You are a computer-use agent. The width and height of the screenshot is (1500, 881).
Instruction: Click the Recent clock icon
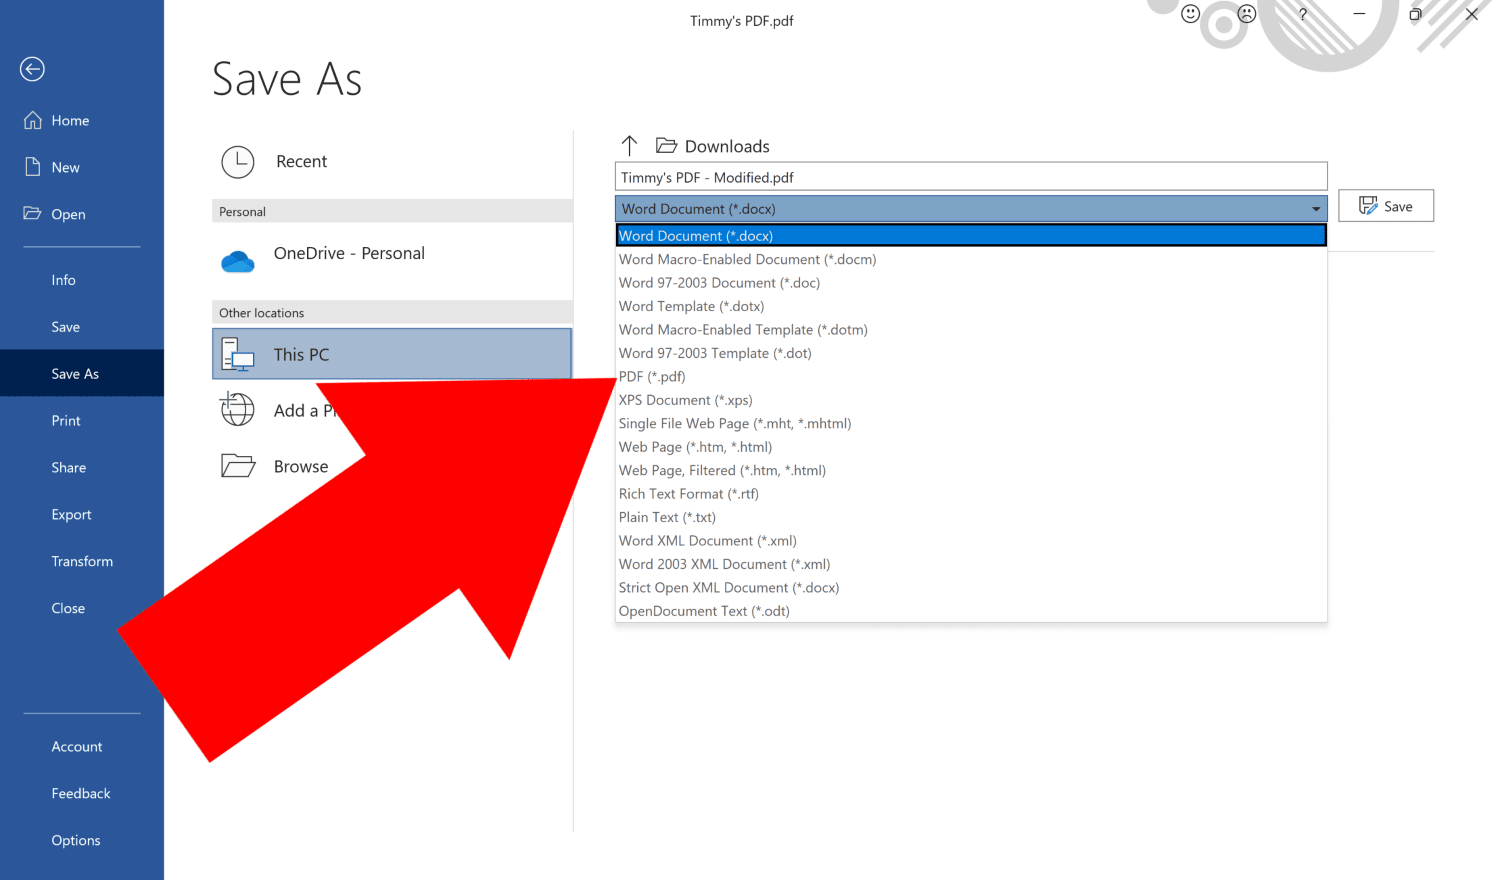click(x=238, y=162)
